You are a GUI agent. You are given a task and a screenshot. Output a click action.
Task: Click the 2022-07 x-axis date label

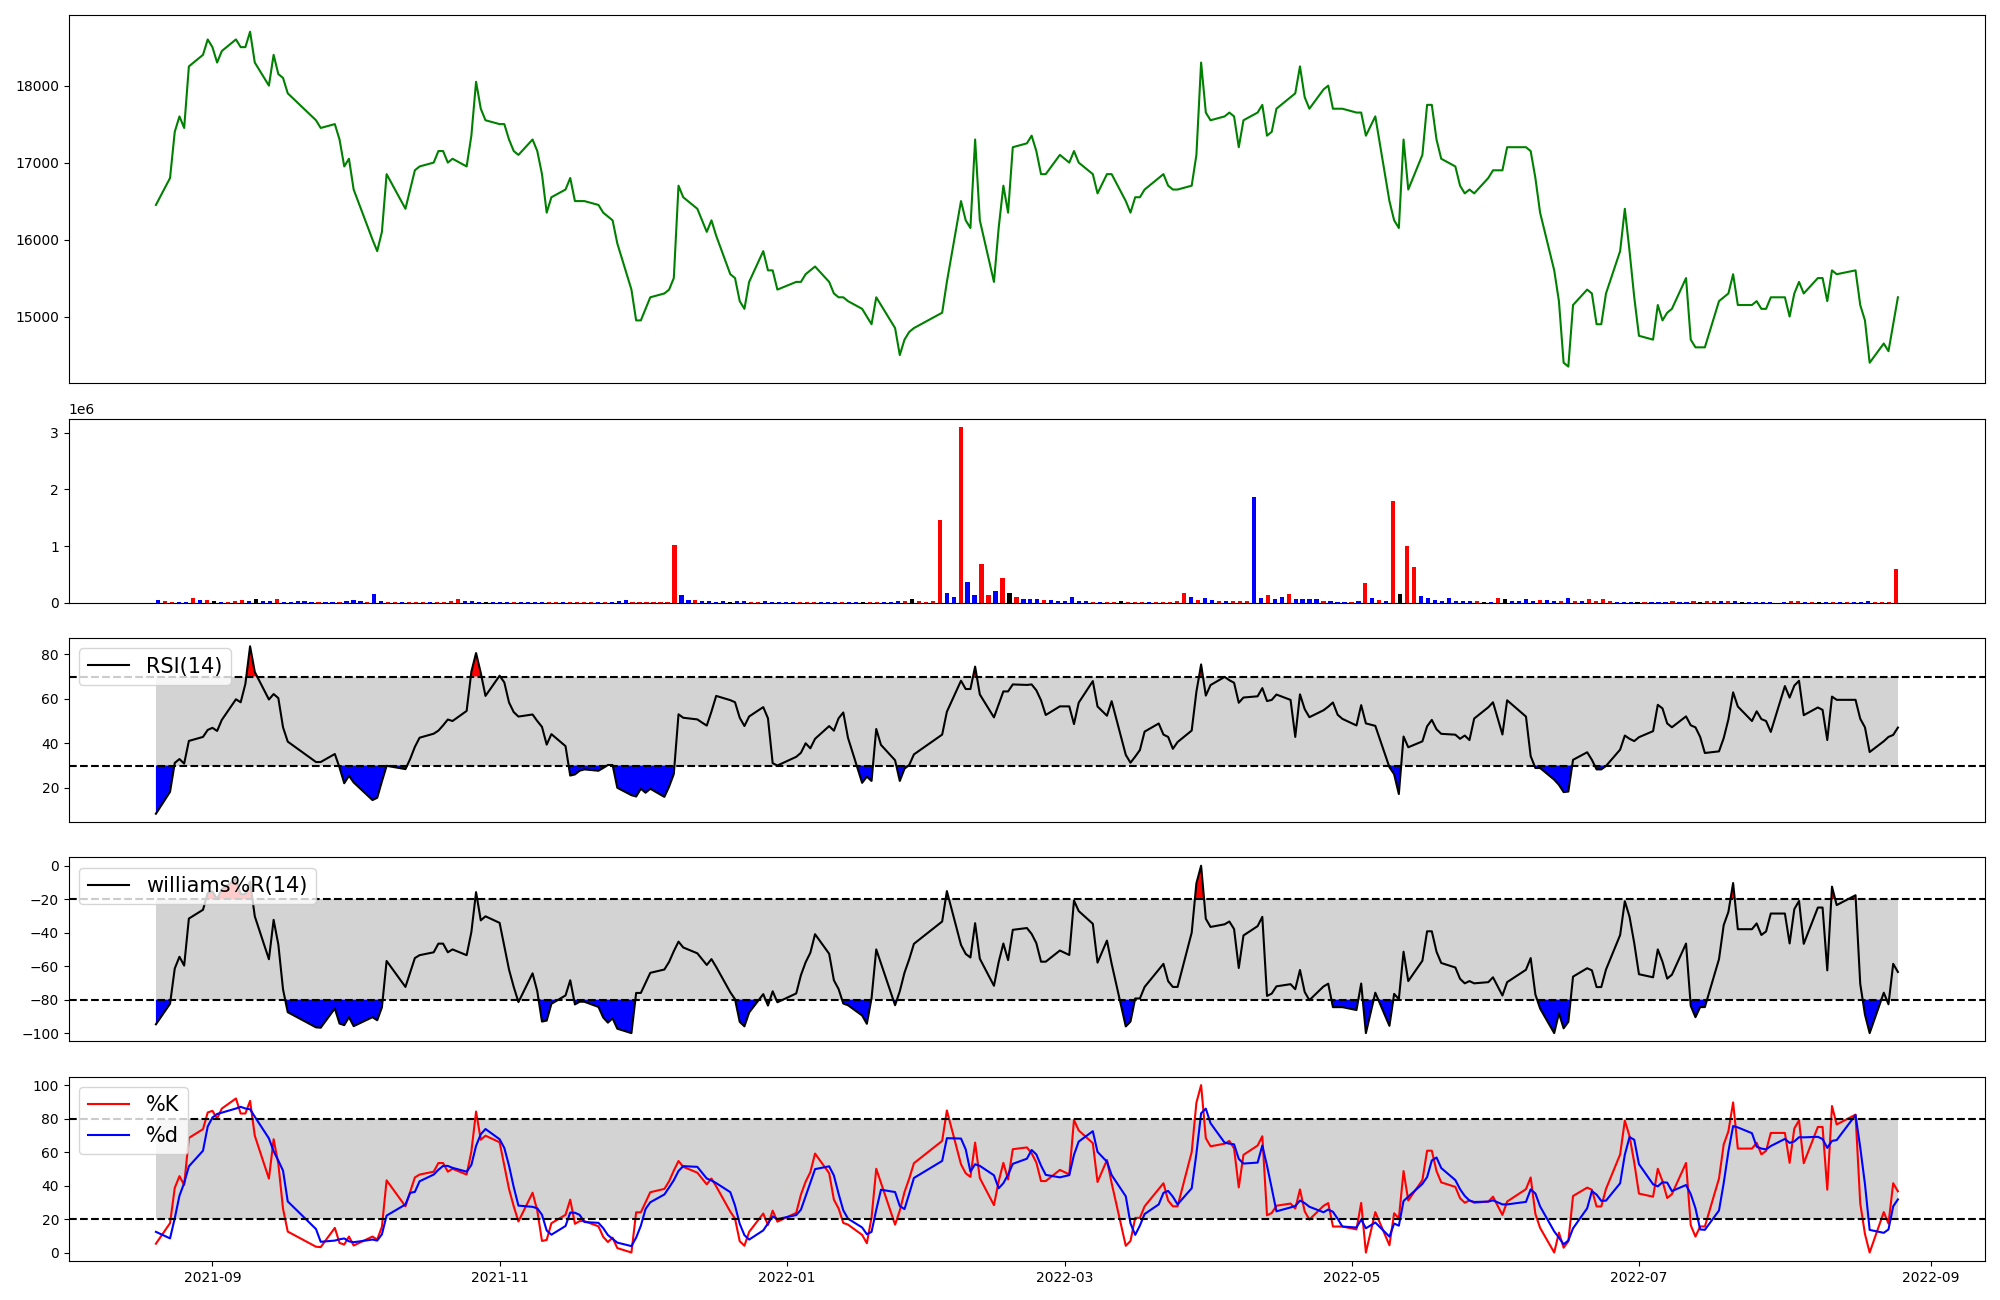coord(1640,1277)
